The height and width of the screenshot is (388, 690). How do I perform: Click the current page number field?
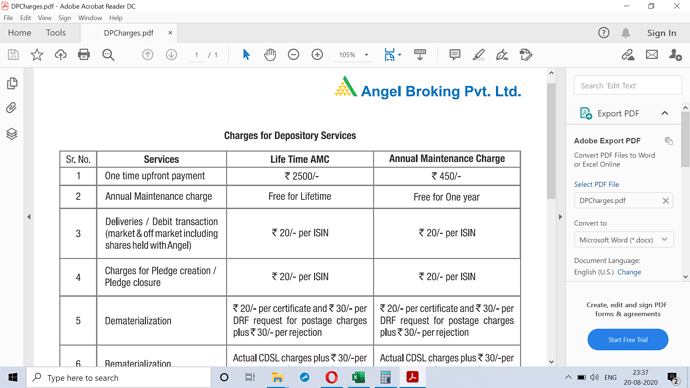point(196,55)
